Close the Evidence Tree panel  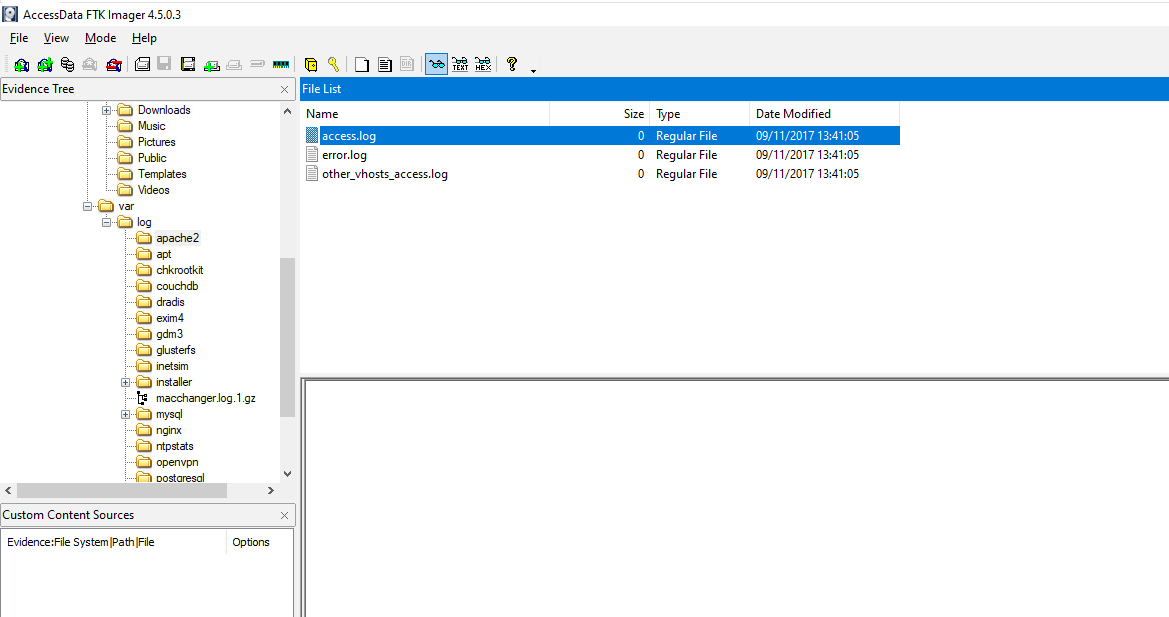click(x=285, y=90)
